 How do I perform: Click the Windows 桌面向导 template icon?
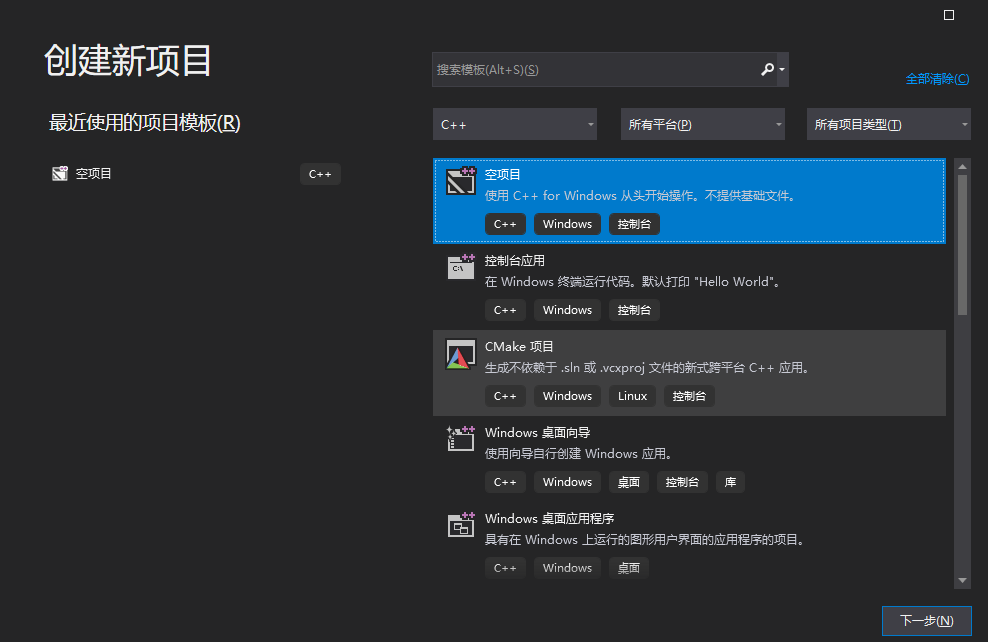[460, 439]
